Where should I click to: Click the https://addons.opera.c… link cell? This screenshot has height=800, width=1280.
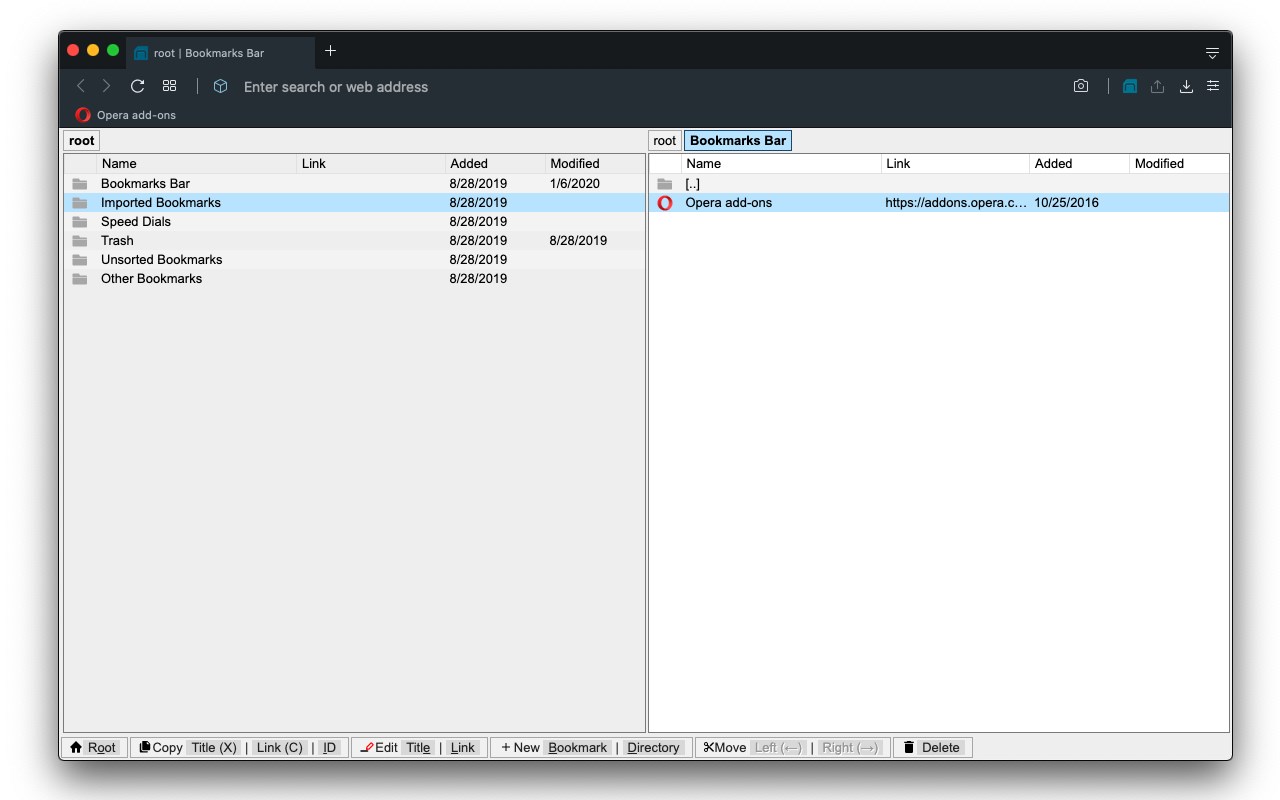955,203
